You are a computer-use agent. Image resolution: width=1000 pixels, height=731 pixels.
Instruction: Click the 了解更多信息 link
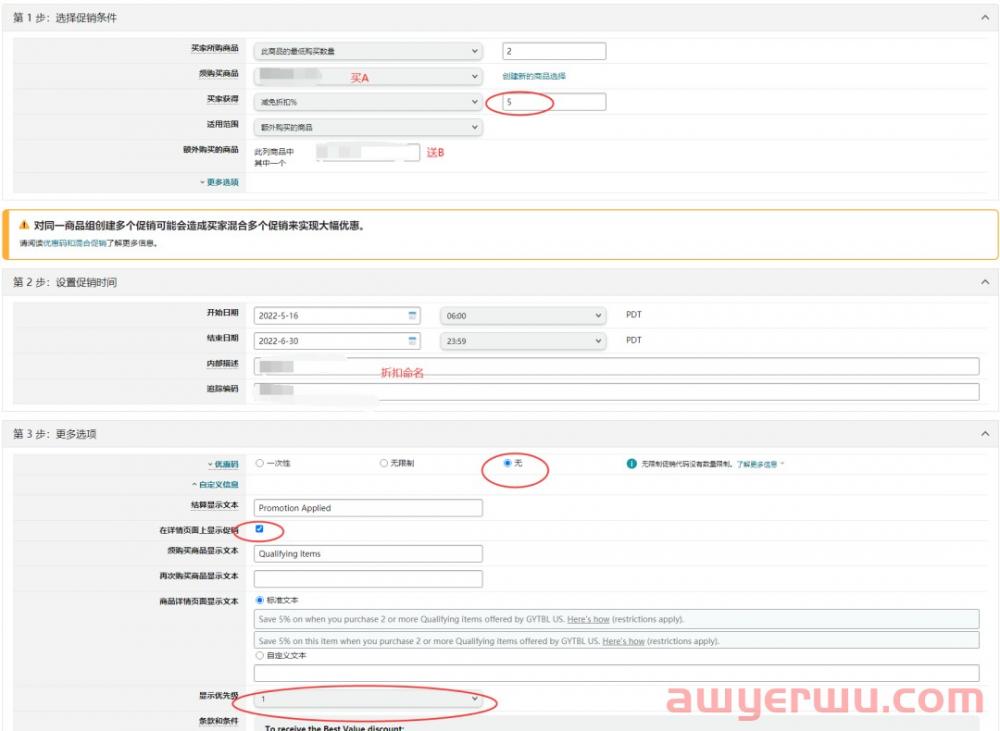pos(757,464)
